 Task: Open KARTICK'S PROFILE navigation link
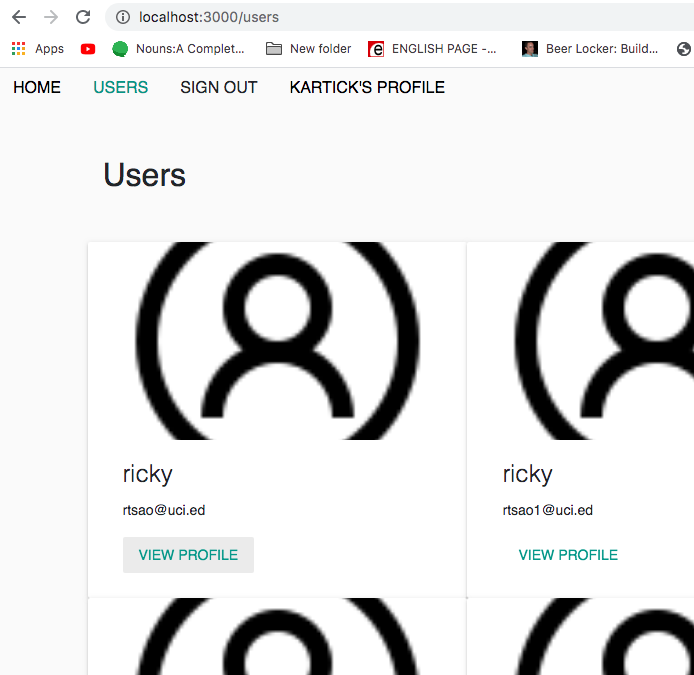(367, 87)
